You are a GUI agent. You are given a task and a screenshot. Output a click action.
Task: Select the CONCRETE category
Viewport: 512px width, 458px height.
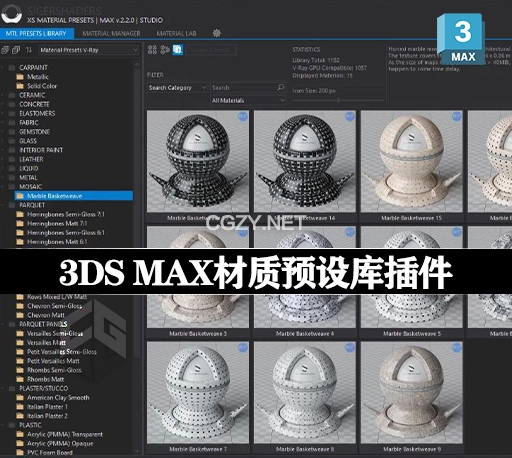click(x=34, y=104)
